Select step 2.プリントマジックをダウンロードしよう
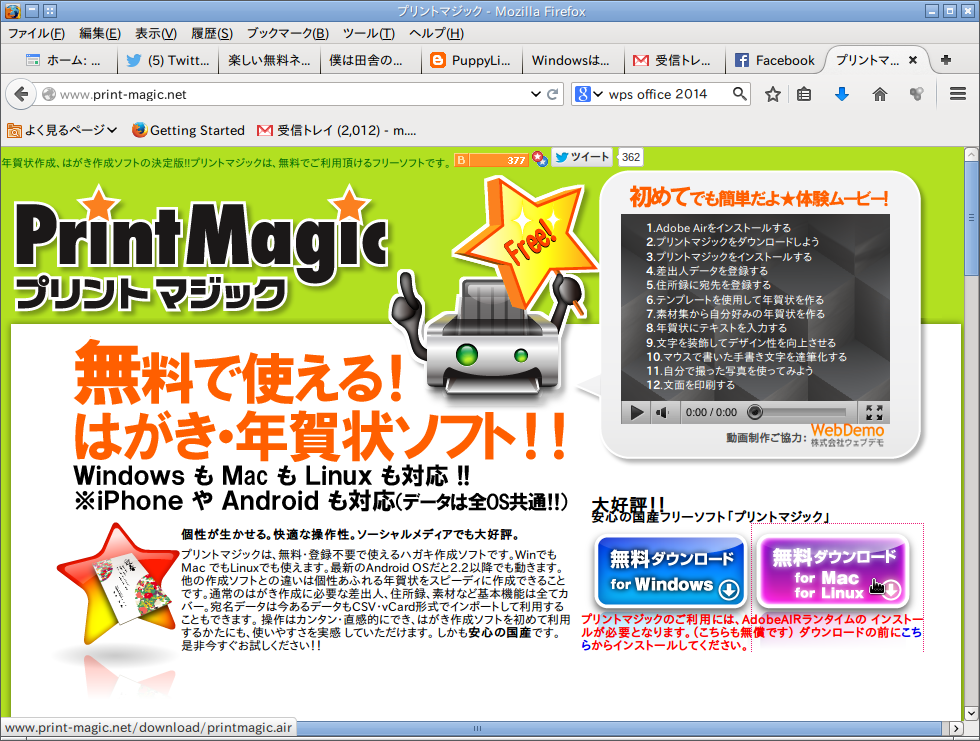 point(732,242)
